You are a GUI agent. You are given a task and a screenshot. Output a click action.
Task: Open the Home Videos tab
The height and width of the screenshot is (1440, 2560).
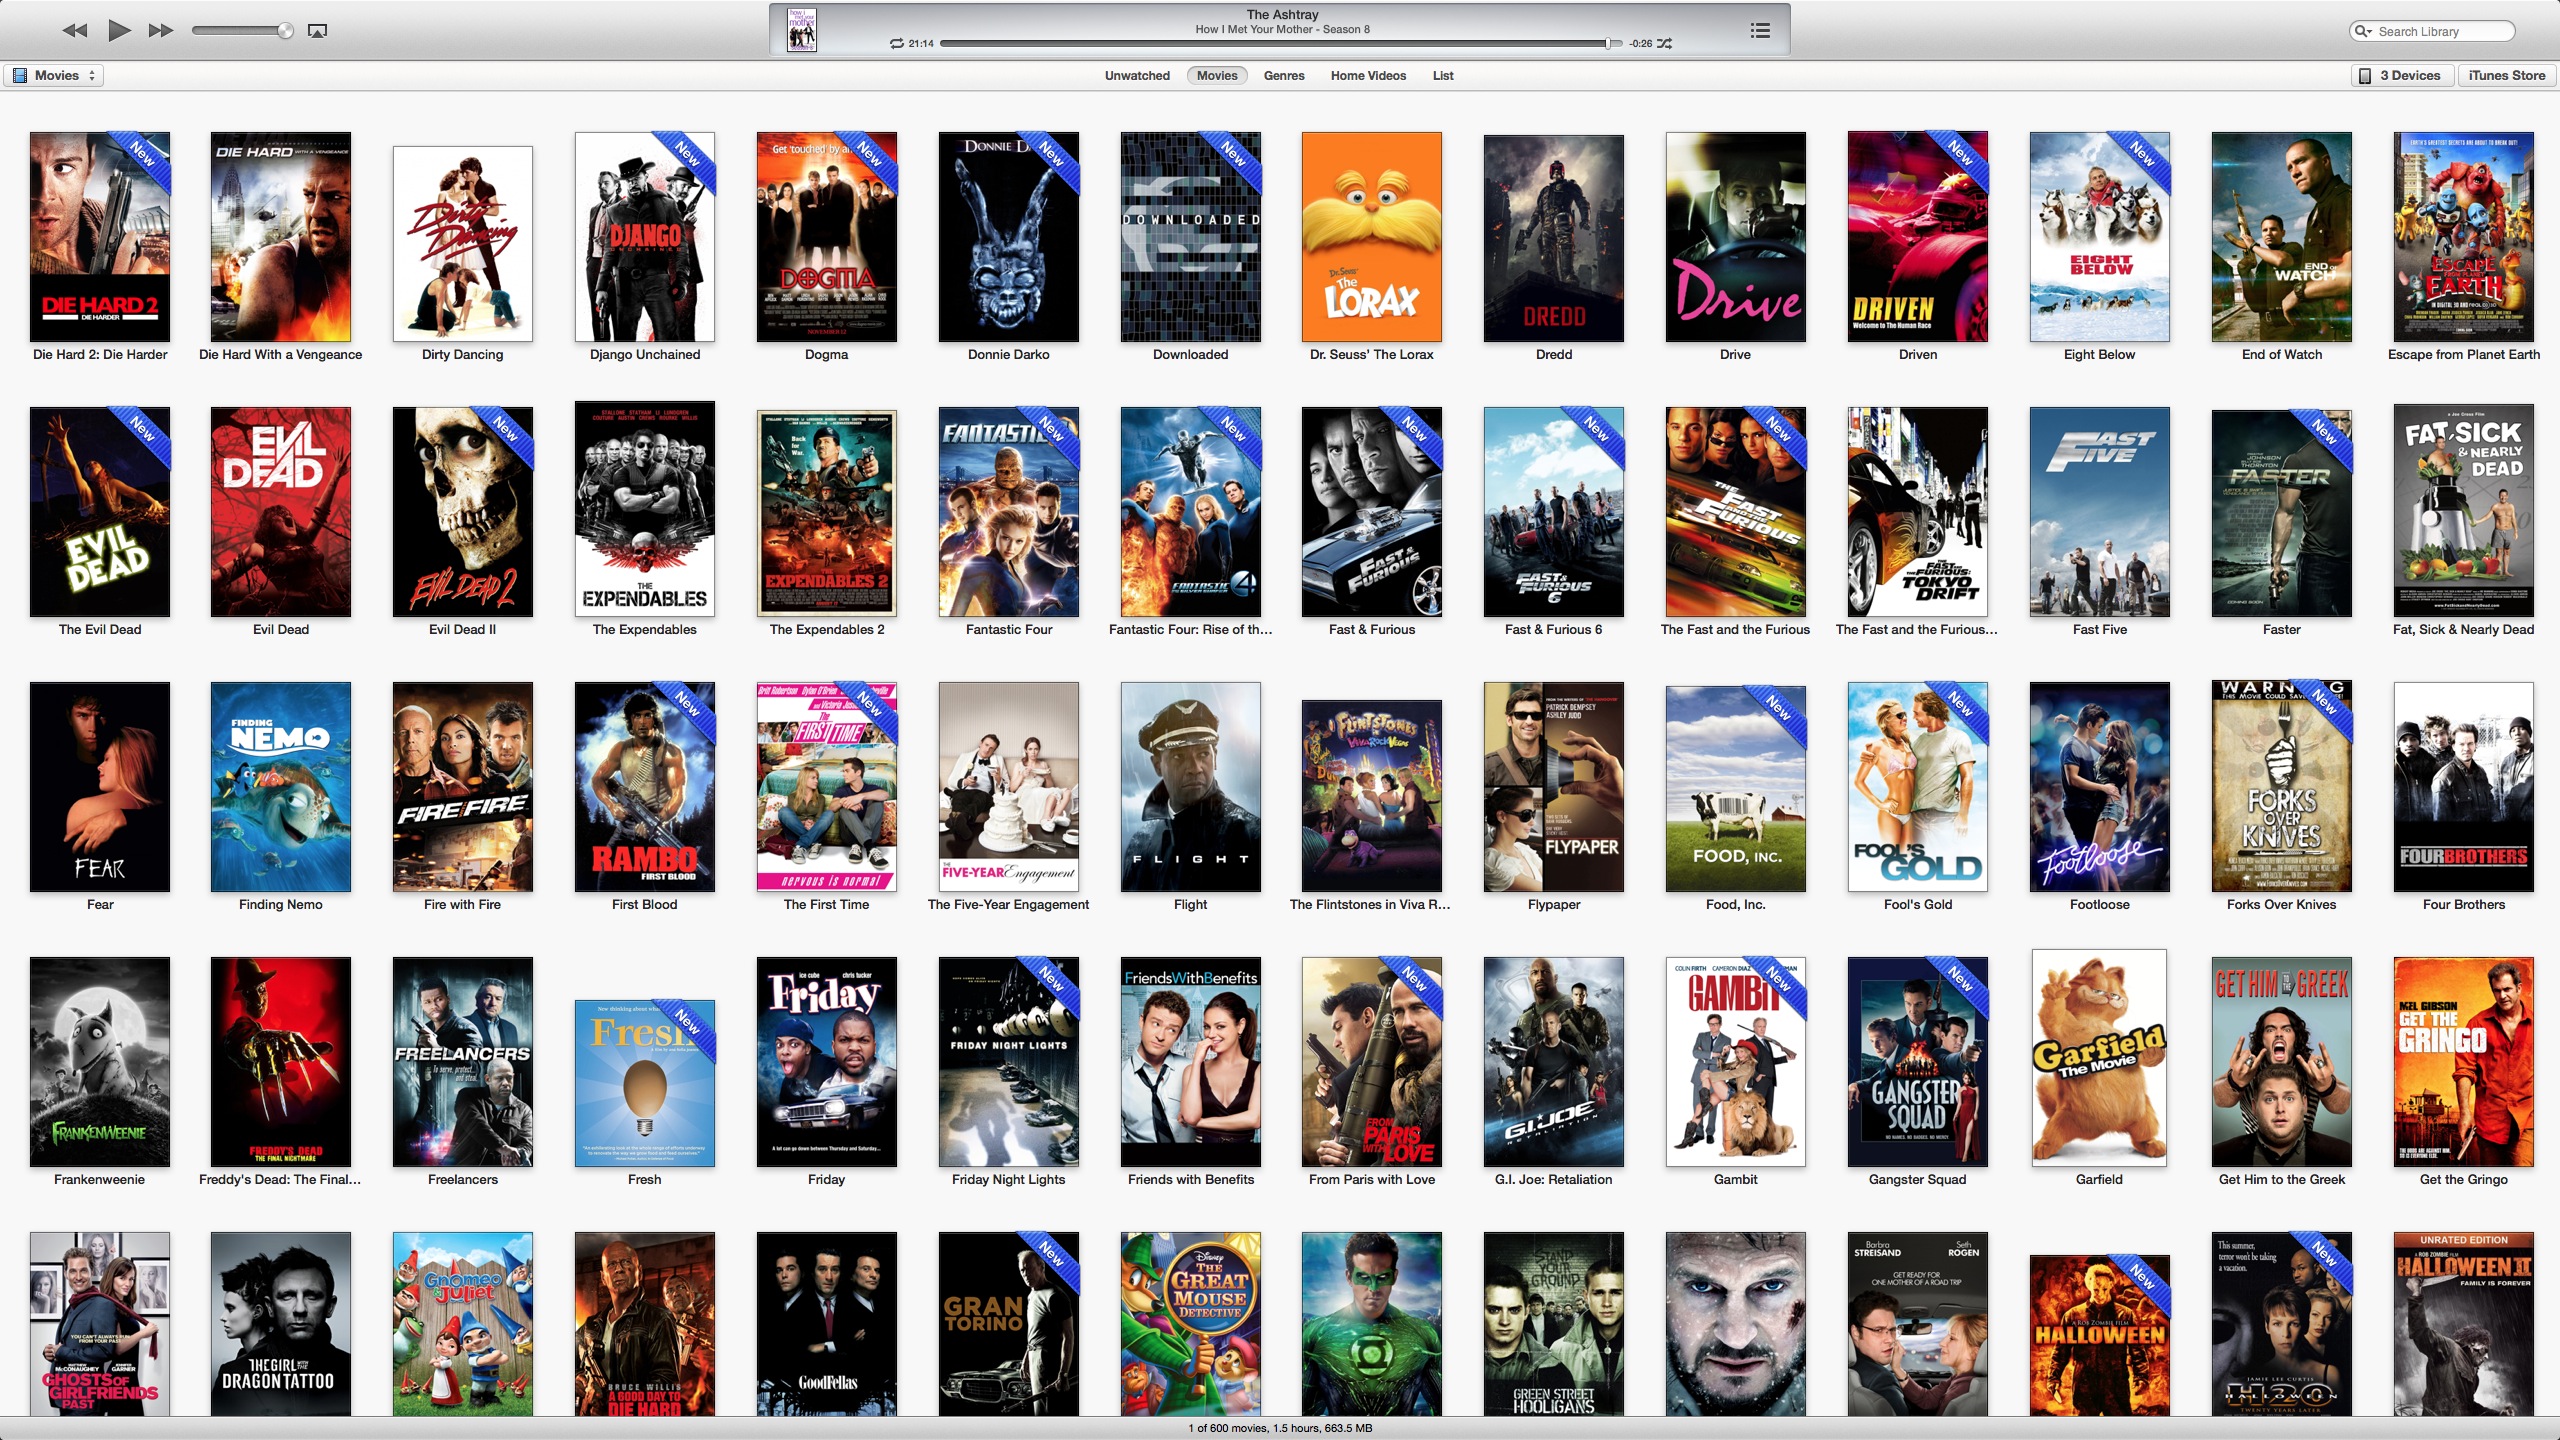[x=1368, y=76]
